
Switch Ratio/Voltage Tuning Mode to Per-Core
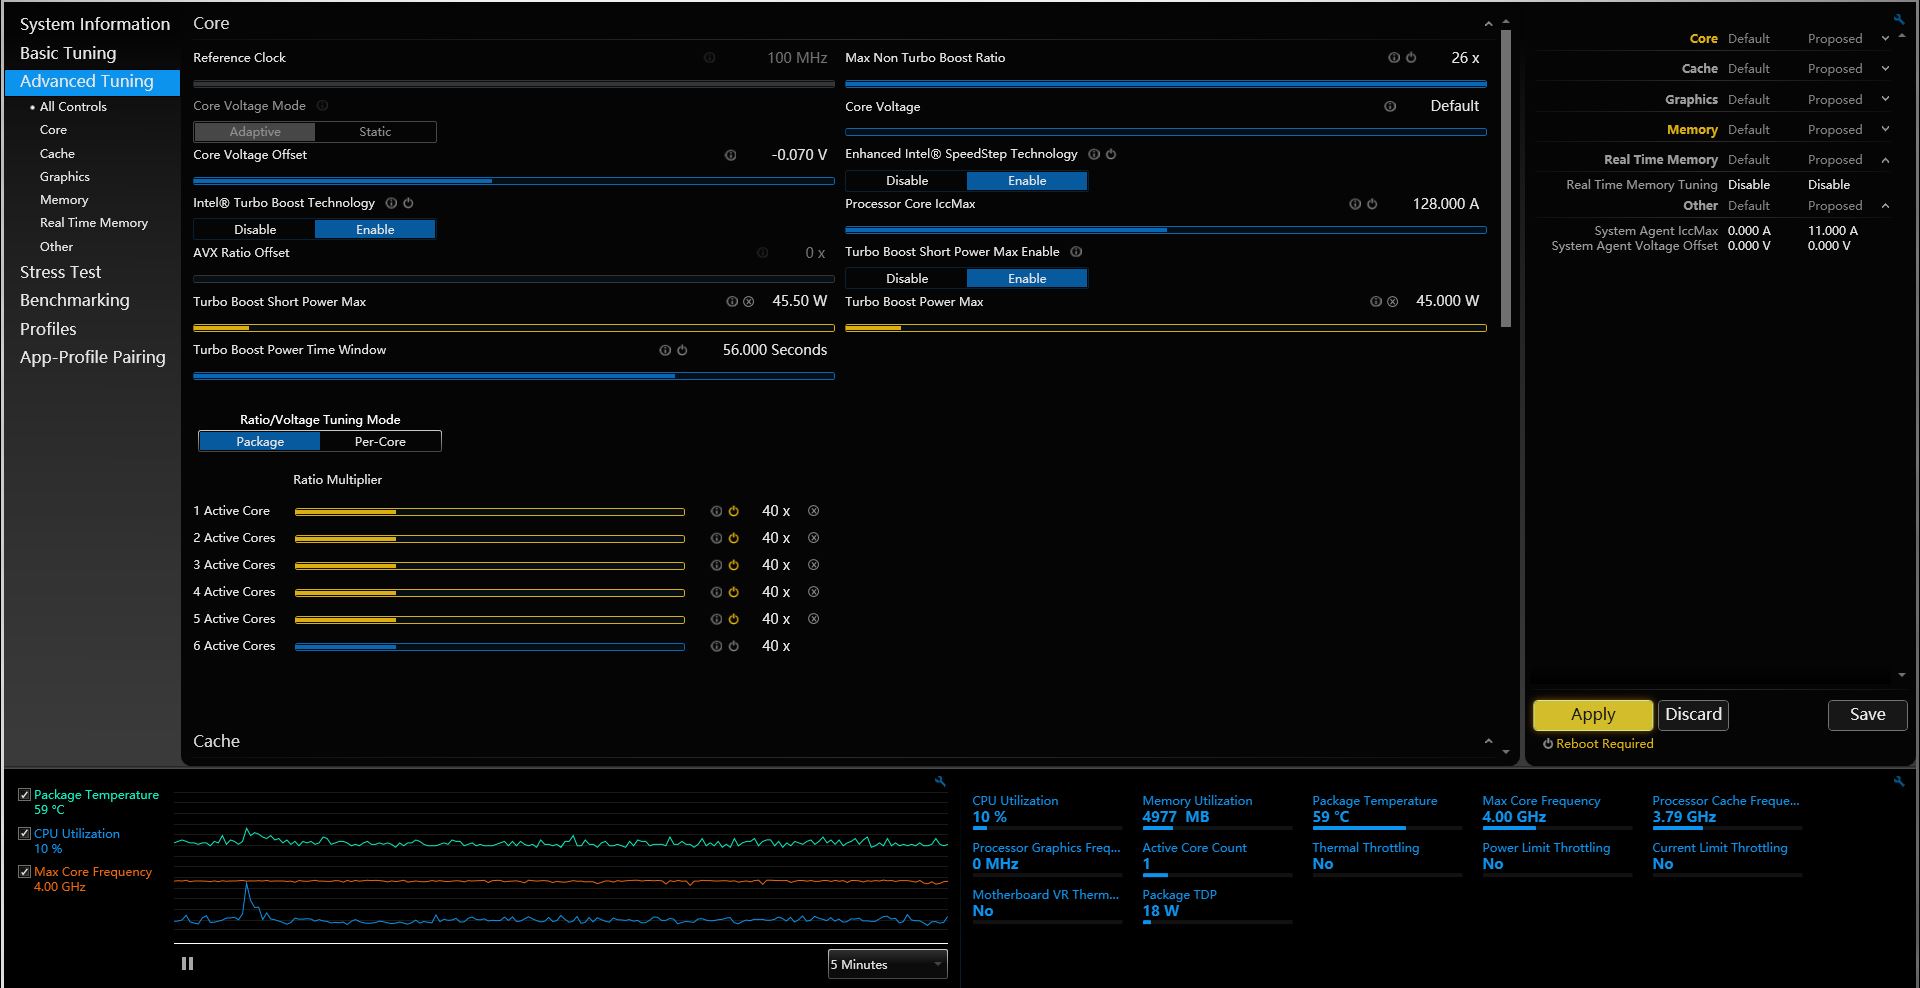click(380, 442)
